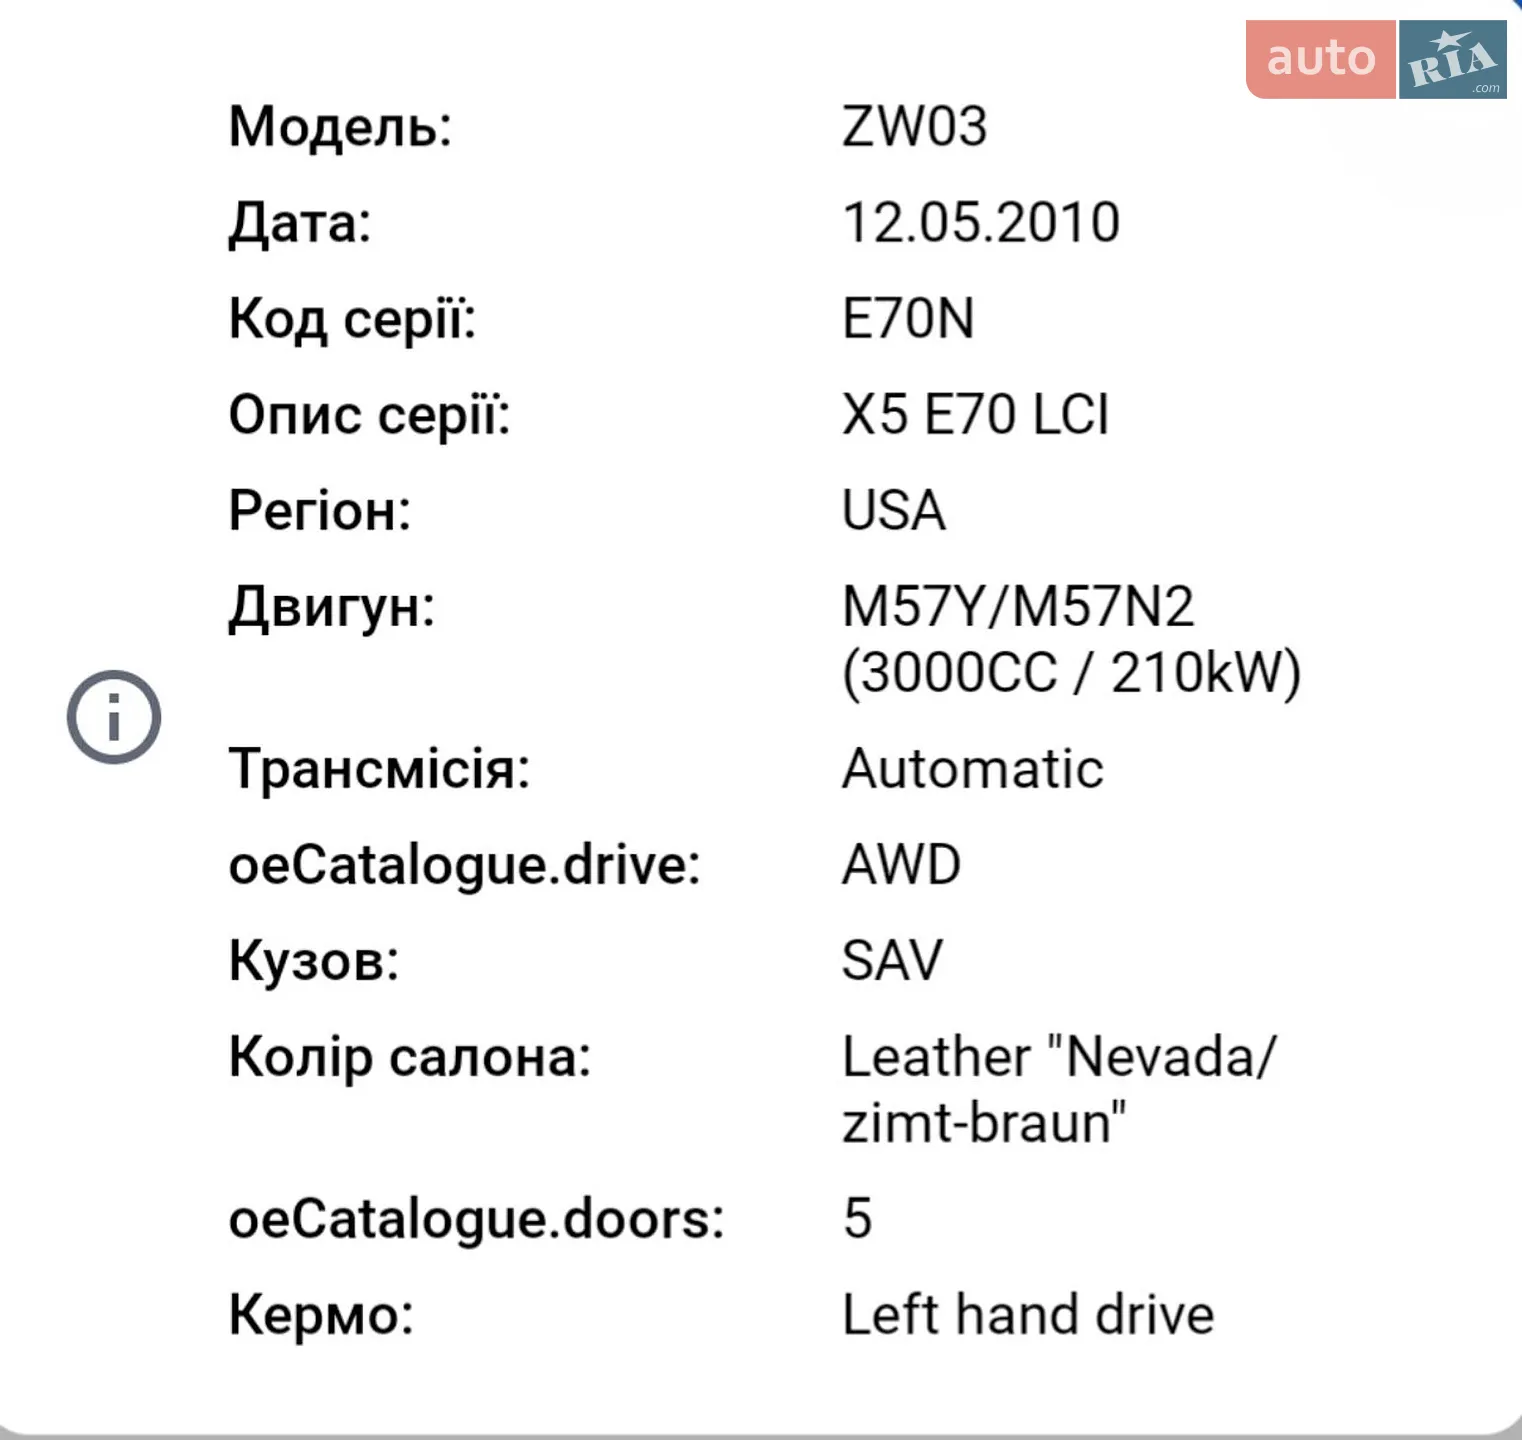Click the Колір салона label
This screenshot has width=1522, height=1440.
(x=410, y=1057)
